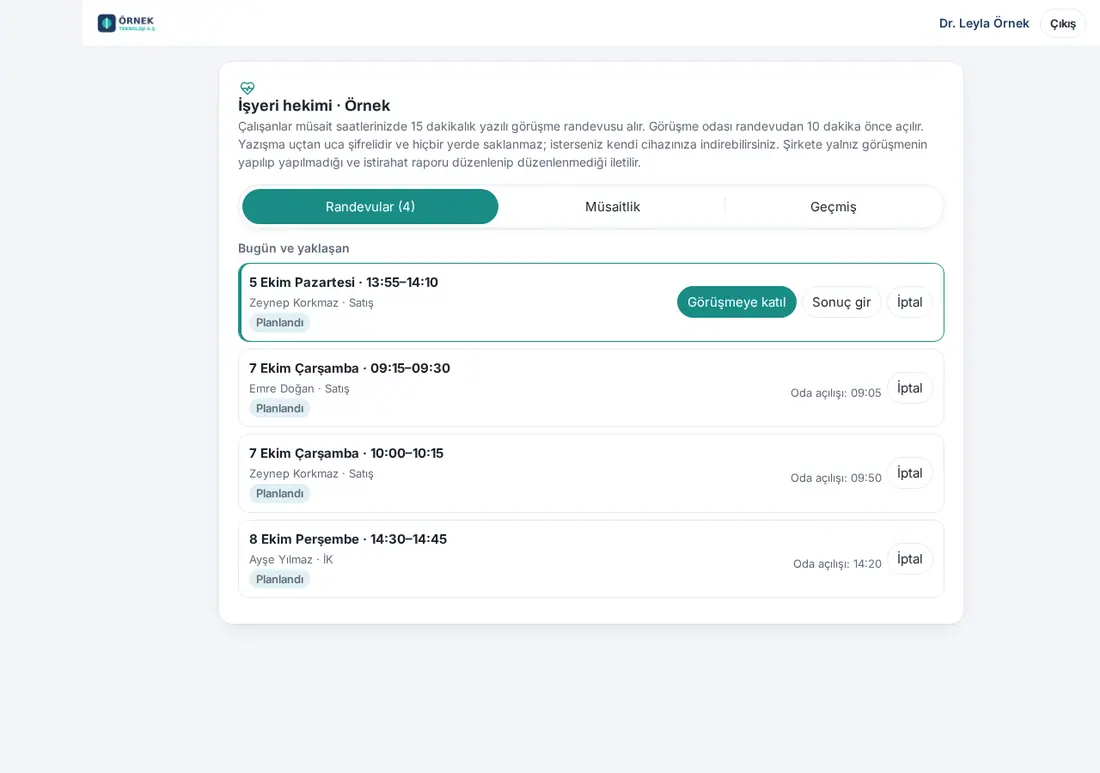Click the Planlandı badge for Emre Doğan
1100x773 pixels.
click(279, 408)
